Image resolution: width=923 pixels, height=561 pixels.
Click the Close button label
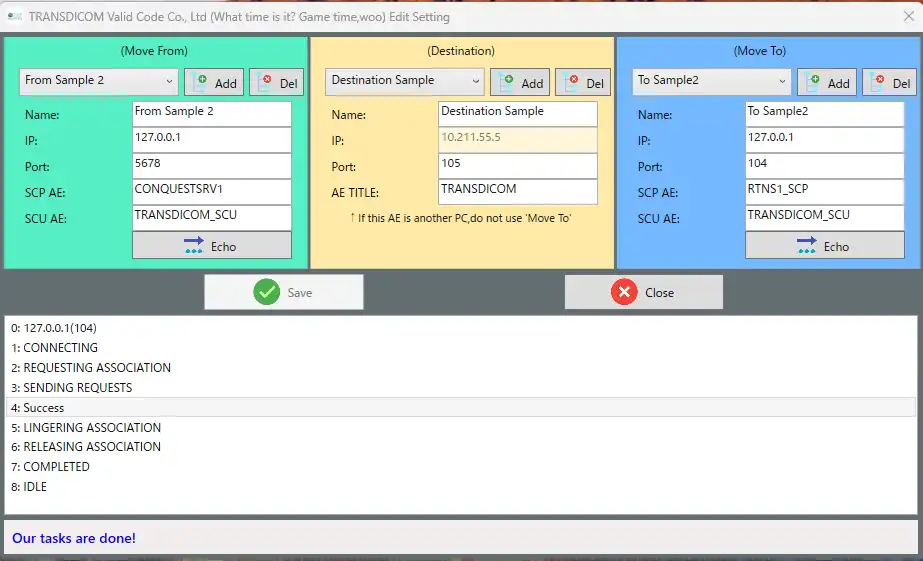click(659, 293)
